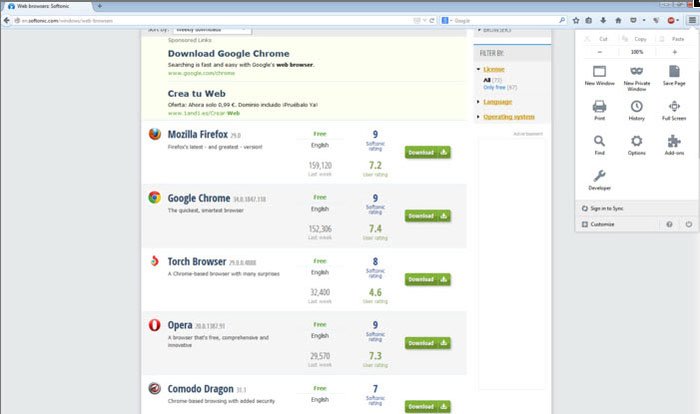700x414 pixels.
Task: Select the Paste menu item
Action: 678,39
